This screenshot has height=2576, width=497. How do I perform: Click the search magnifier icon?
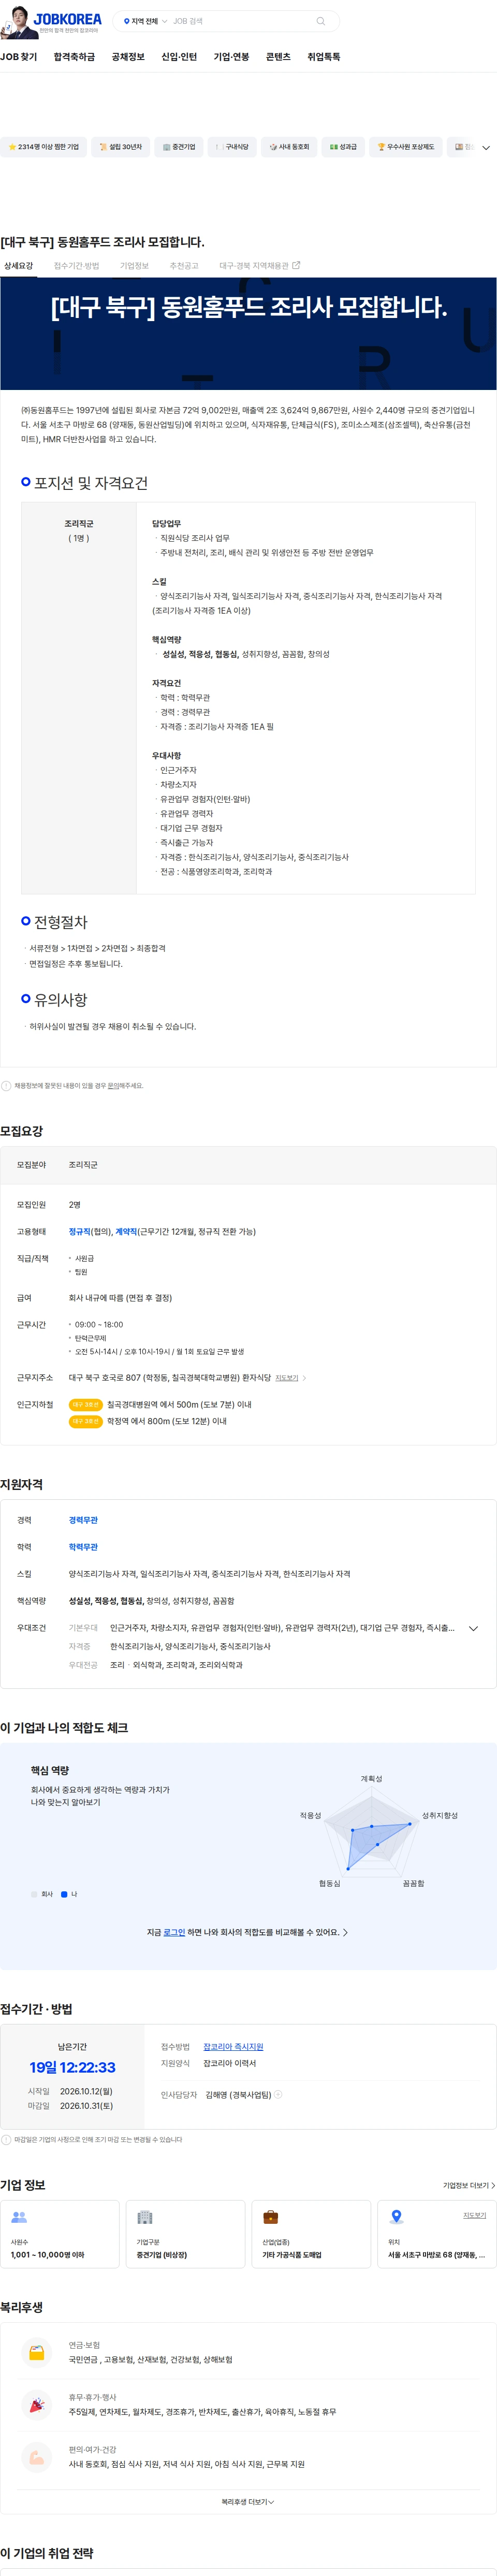point(320,21)
